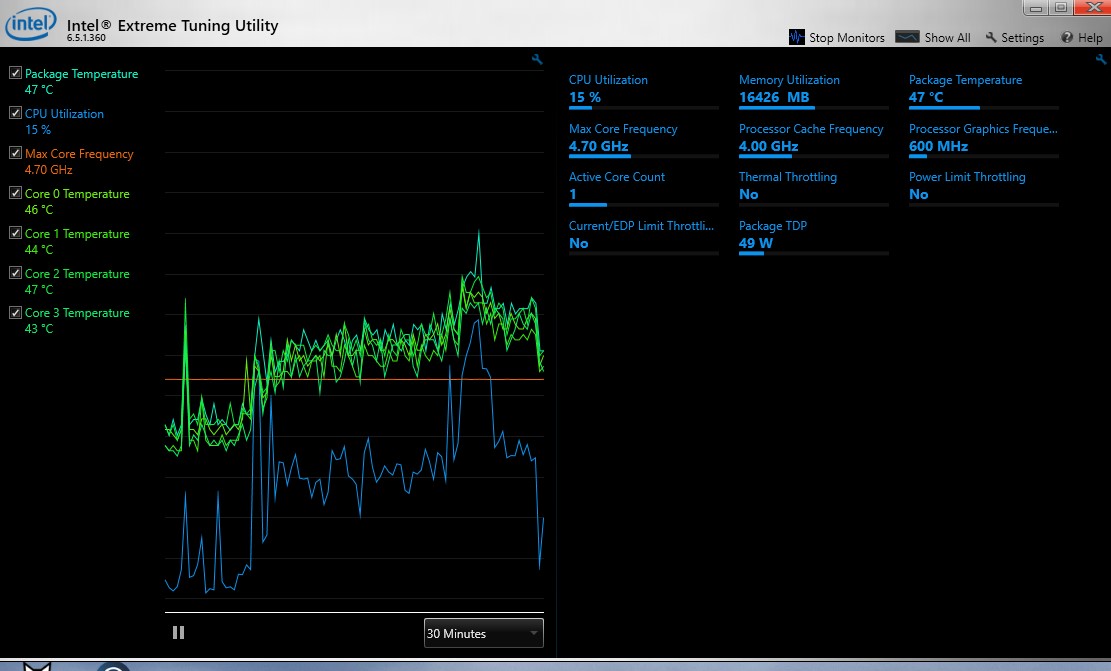Hide Core 2 Temperature from the graph
The image size is (1111, 671).
click(15, 273)
